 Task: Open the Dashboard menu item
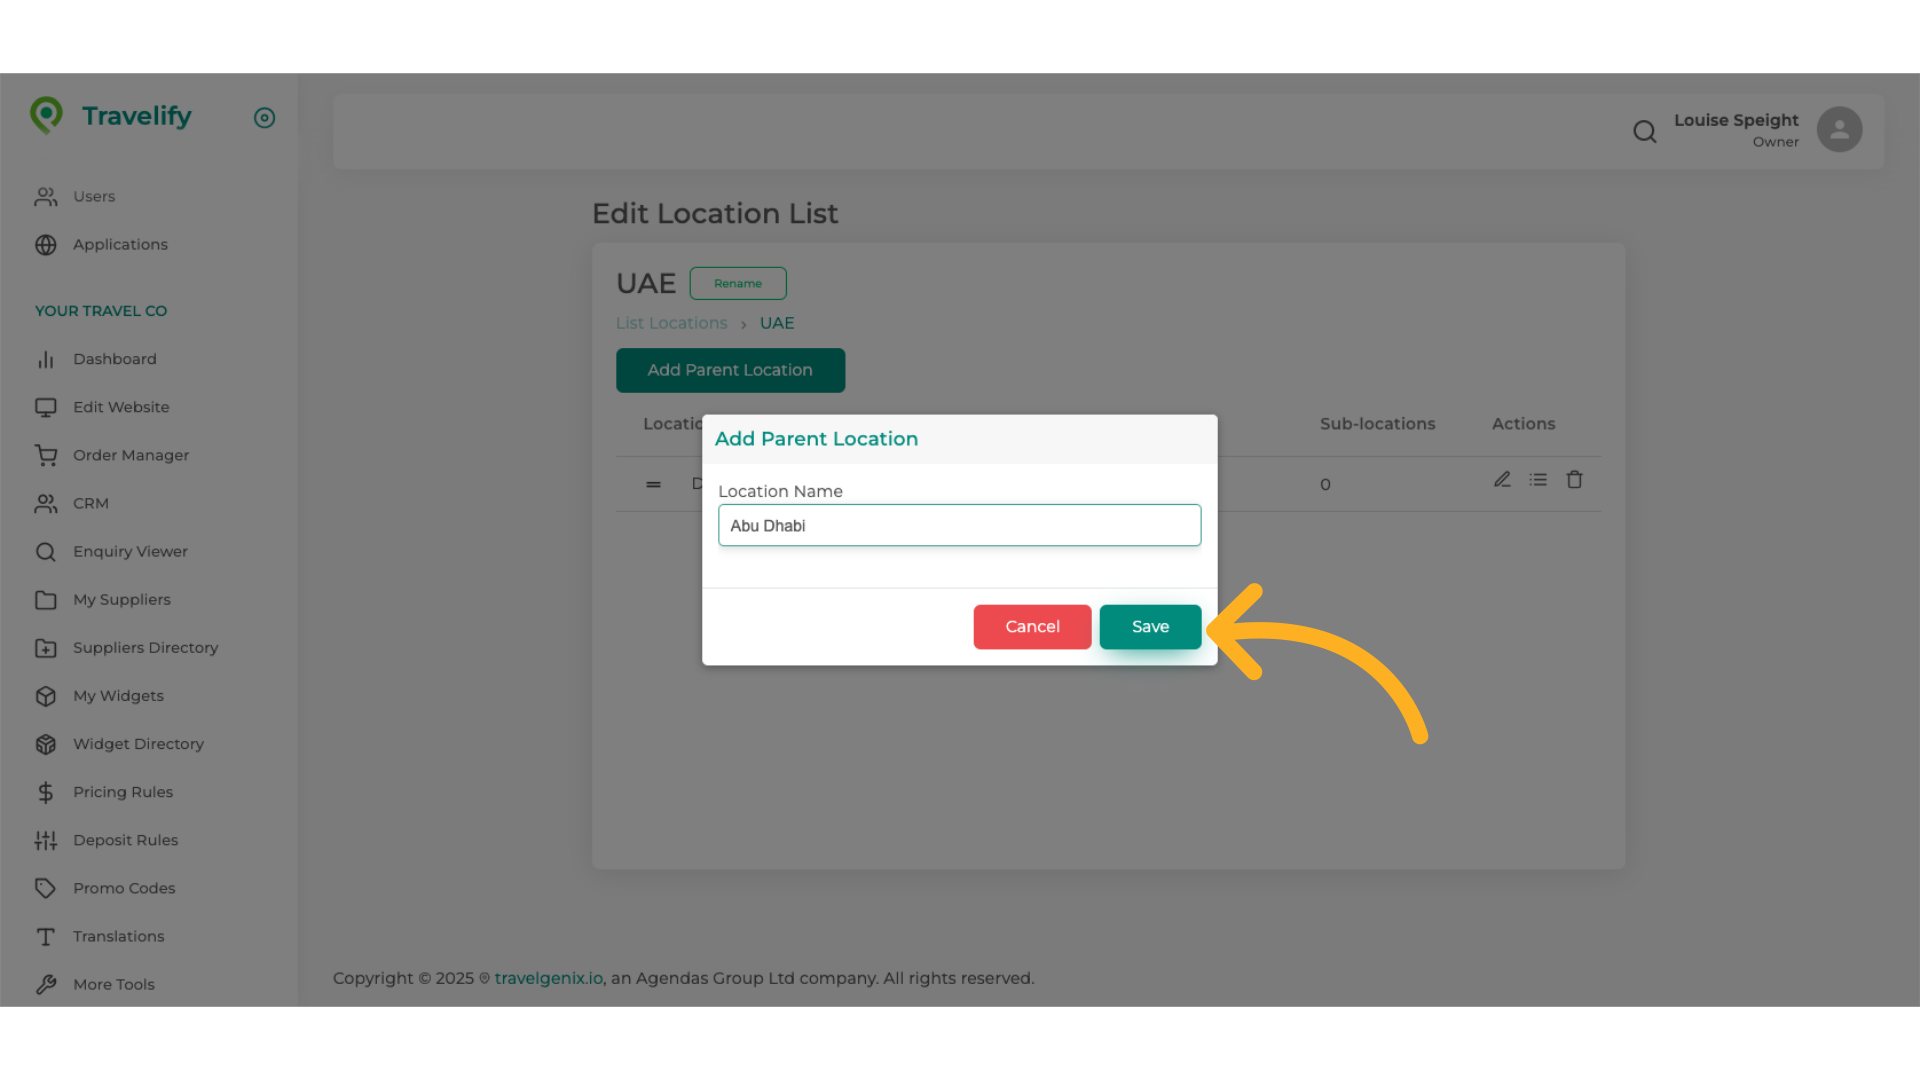(x=114, y=359)
